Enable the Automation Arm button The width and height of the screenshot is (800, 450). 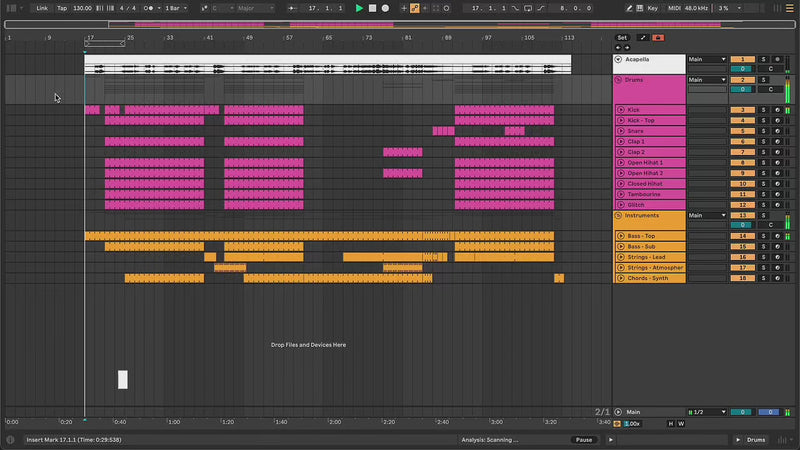[x=415, y=8]
